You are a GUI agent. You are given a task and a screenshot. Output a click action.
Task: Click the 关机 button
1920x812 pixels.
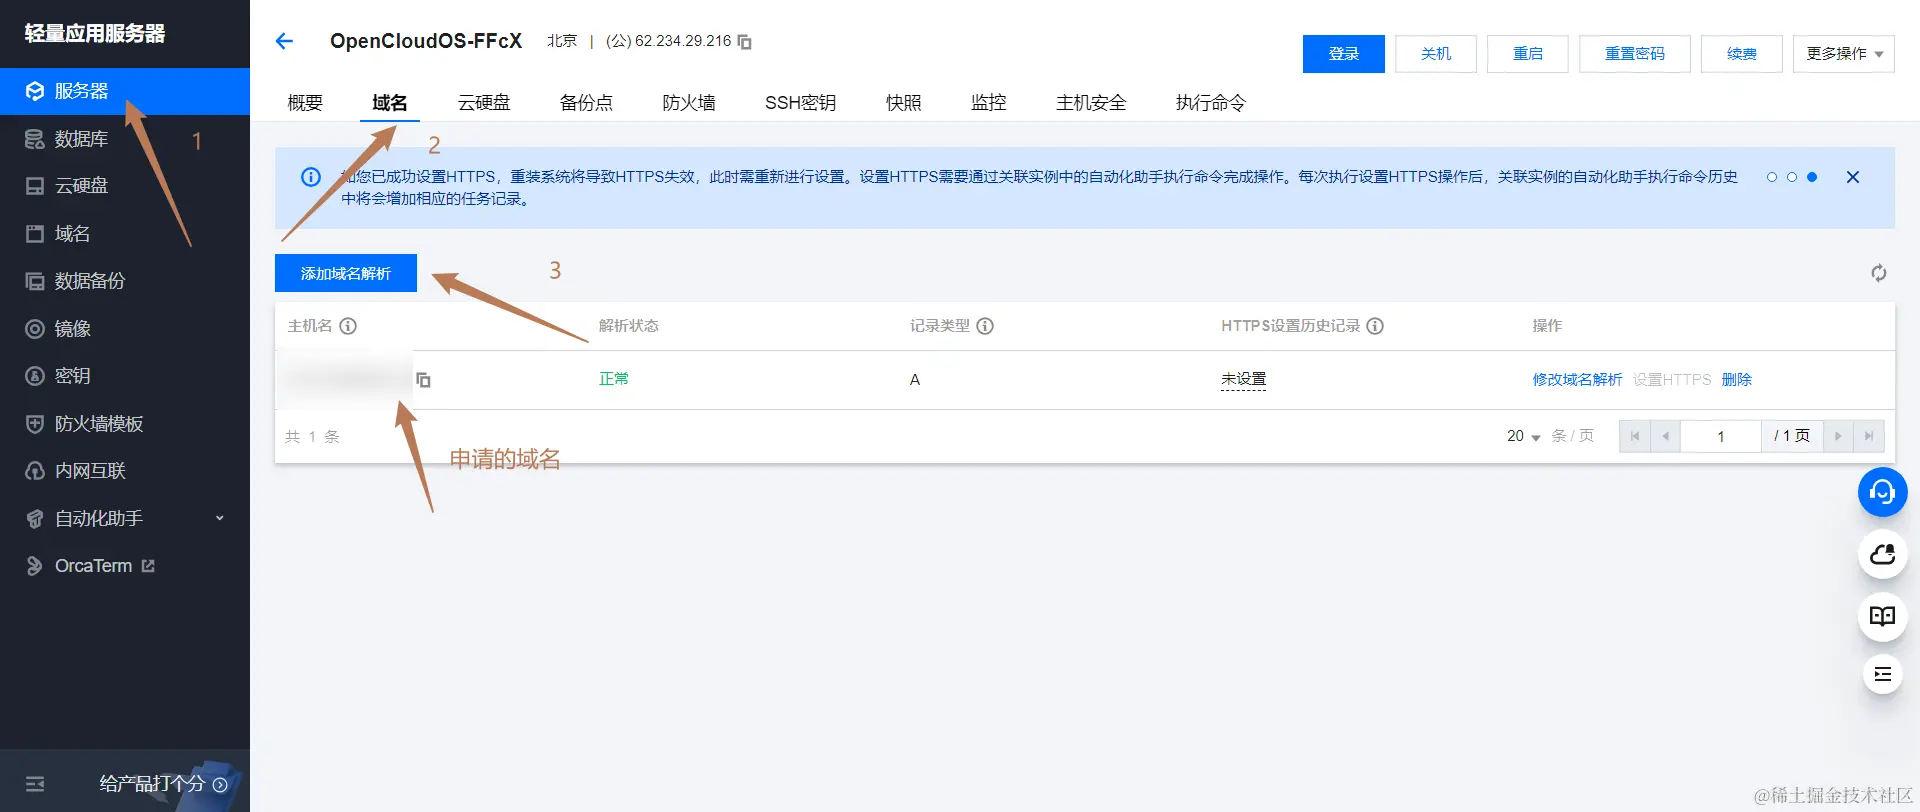point(1436,54)
